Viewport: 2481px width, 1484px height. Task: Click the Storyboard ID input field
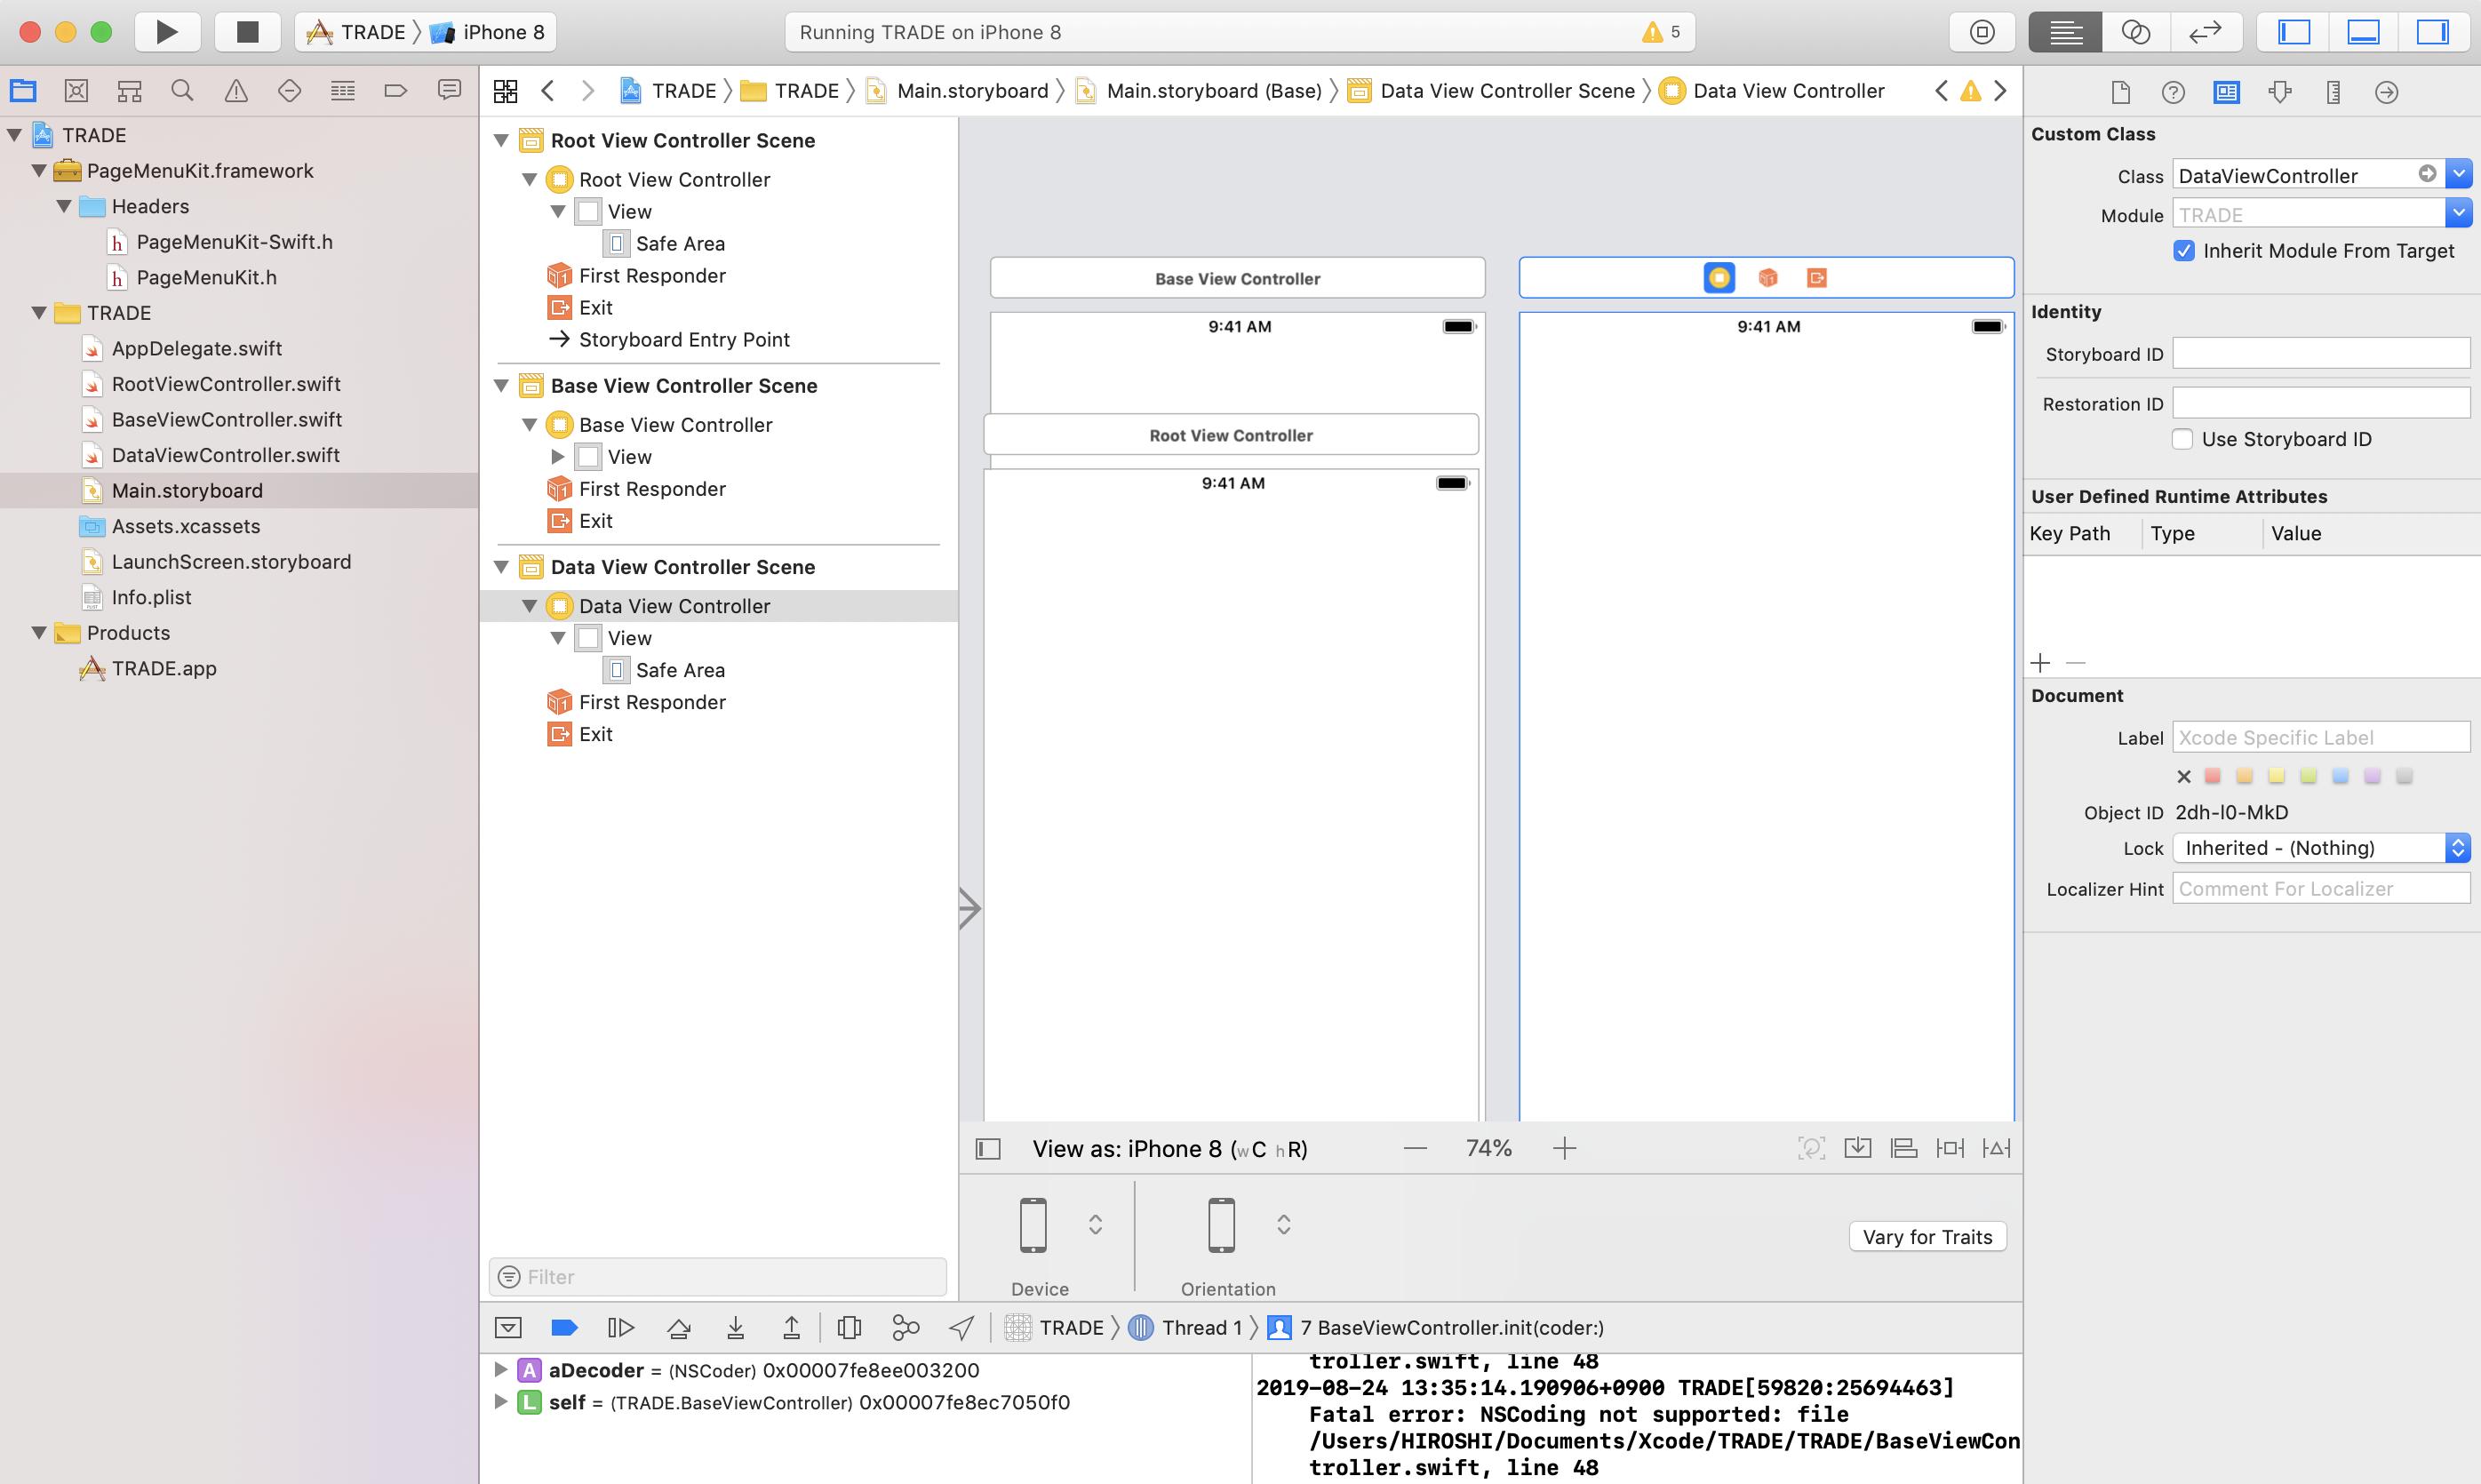click(2321, 353)
